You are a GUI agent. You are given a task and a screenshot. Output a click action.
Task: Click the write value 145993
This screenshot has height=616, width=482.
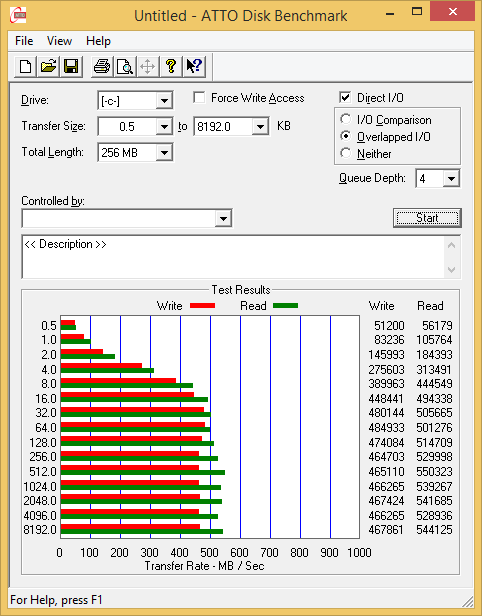coord(386,355)
